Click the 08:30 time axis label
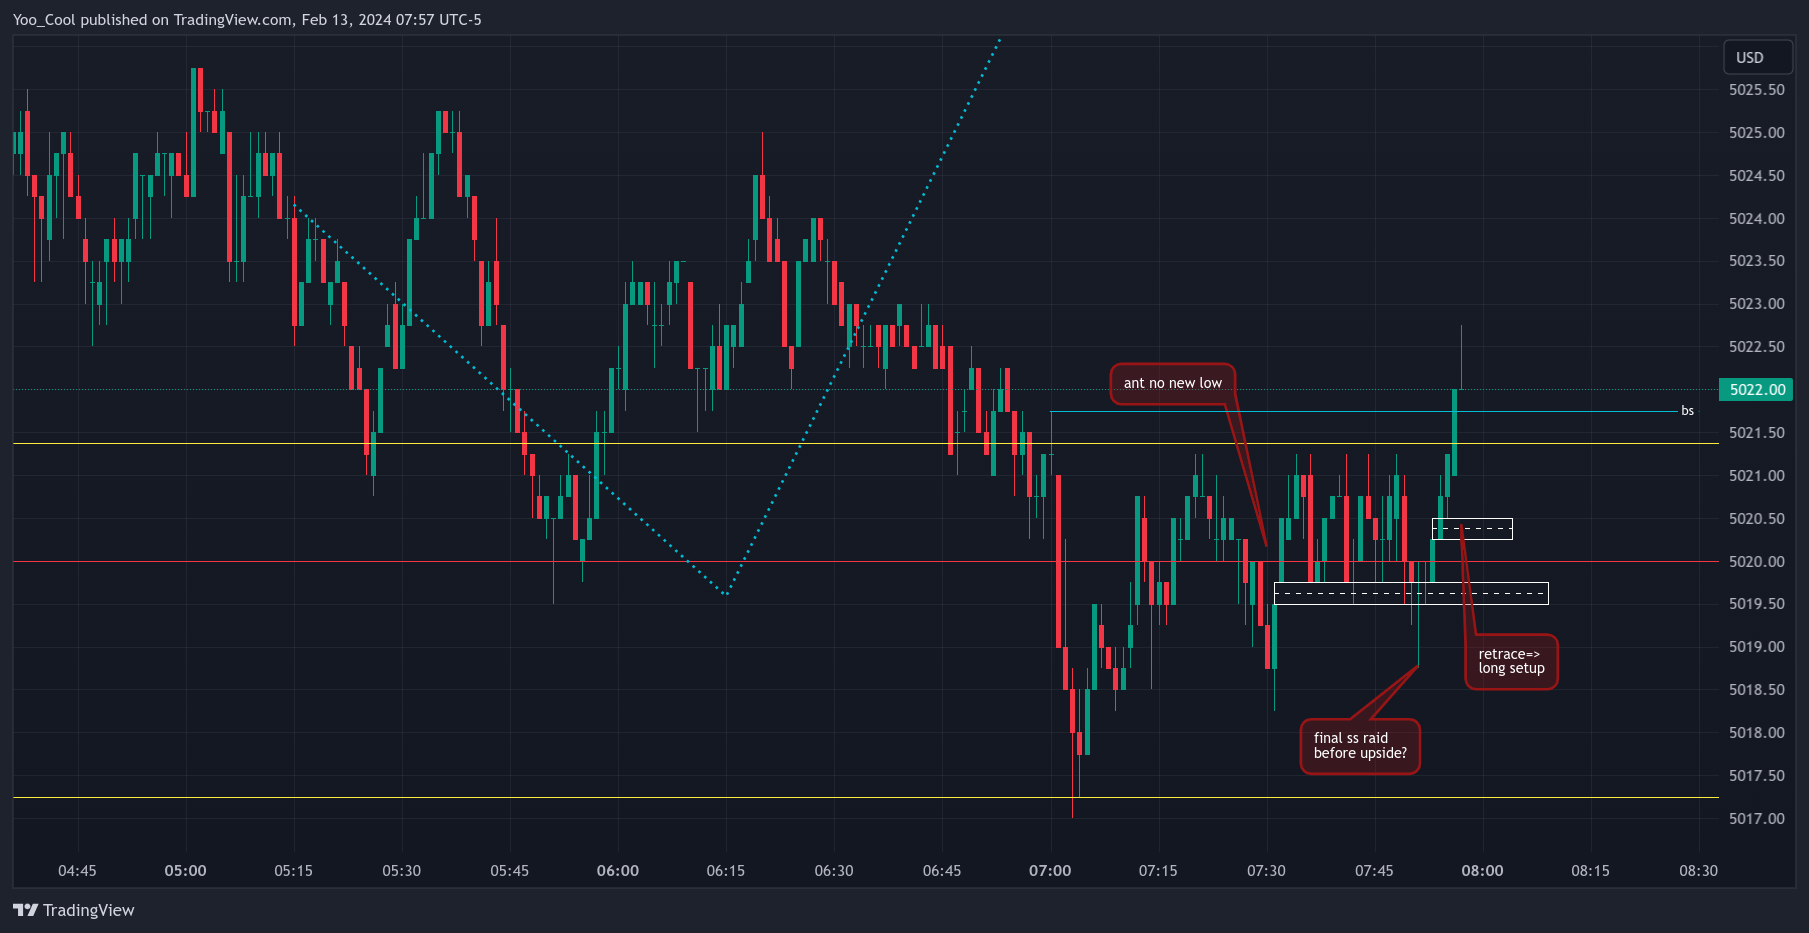 click(x=1698, y=871)
